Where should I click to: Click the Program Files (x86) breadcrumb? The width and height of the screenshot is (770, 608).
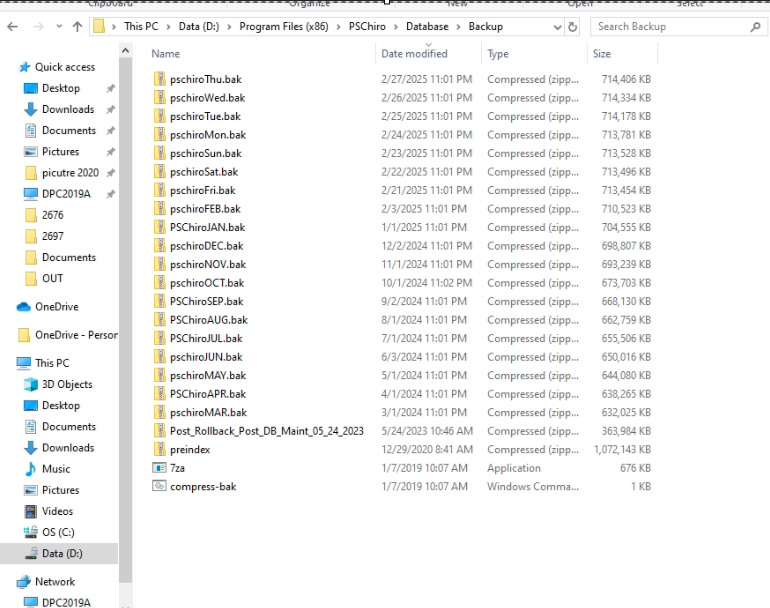(284, 27)
